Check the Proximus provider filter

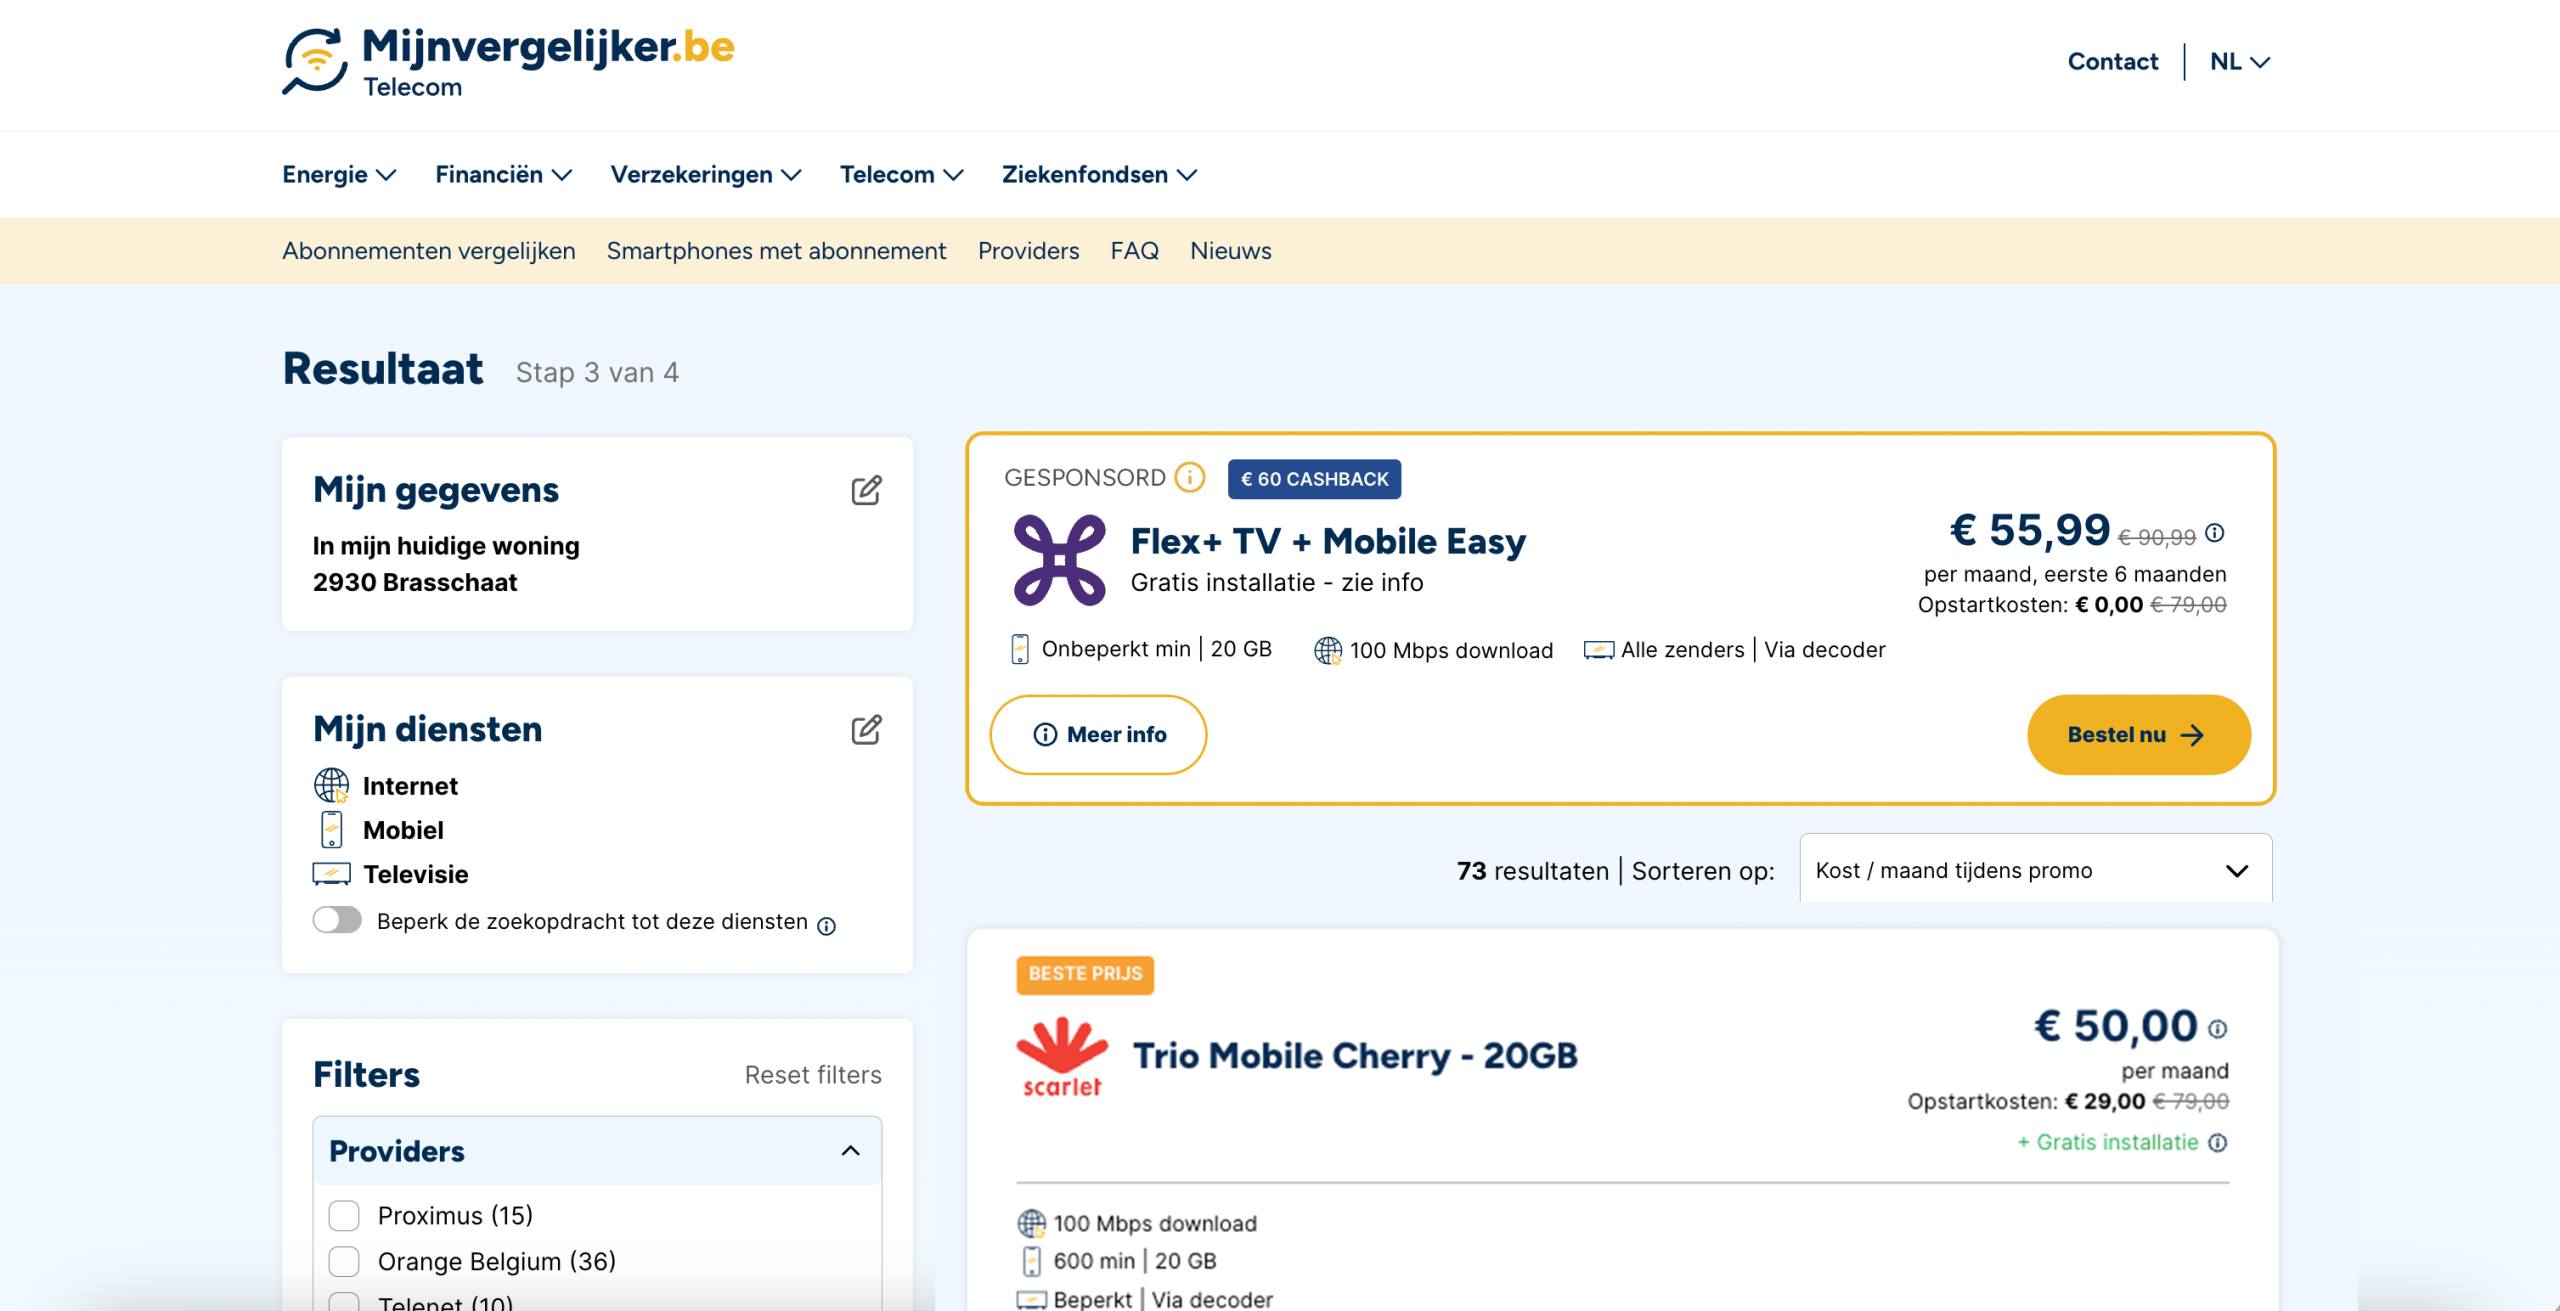(x=344, y=1216)
